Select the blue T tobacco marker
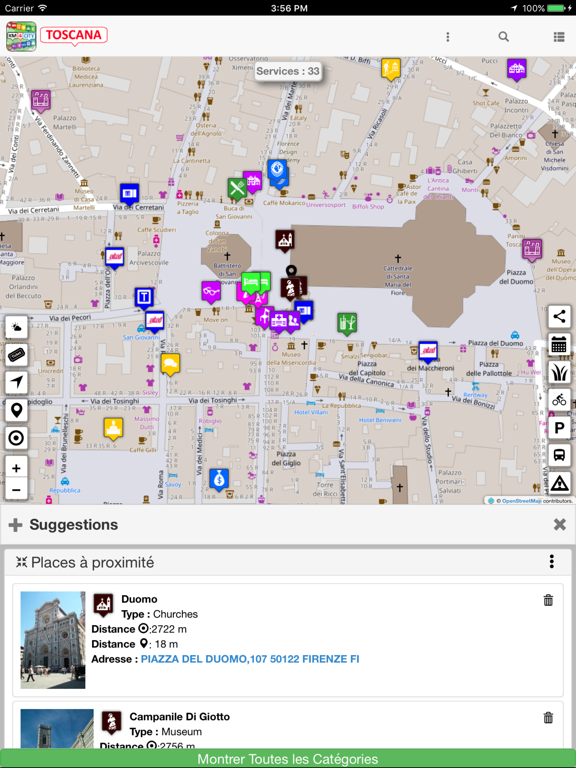The width and height of the screenshot is (576, 768). (144, 298)
